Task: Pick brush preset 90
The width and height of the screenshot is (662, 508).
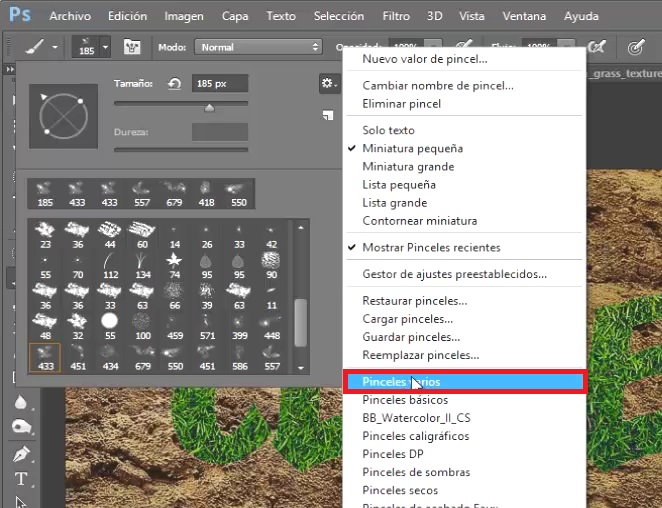Action: [x=271, y=266]
